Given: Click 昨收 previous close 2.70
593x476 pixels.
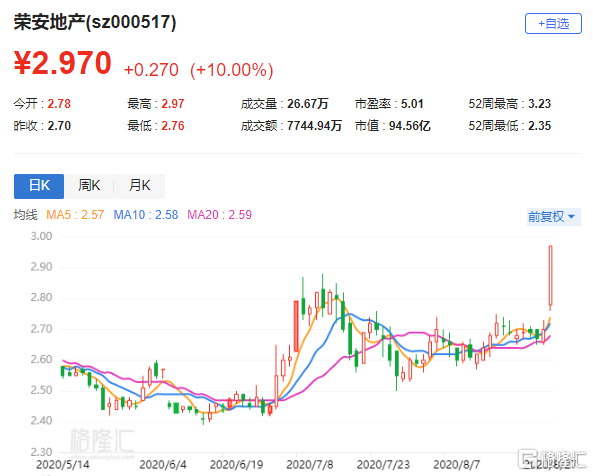Looking at the screenshot, I should coord(59,126).
